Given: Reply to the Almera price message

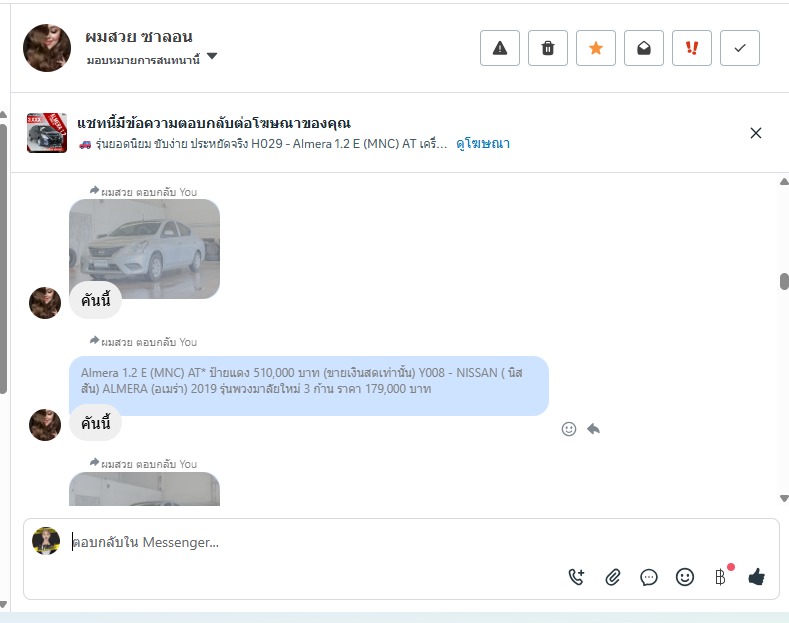Looking at the screenshot, I should (593, 429).
